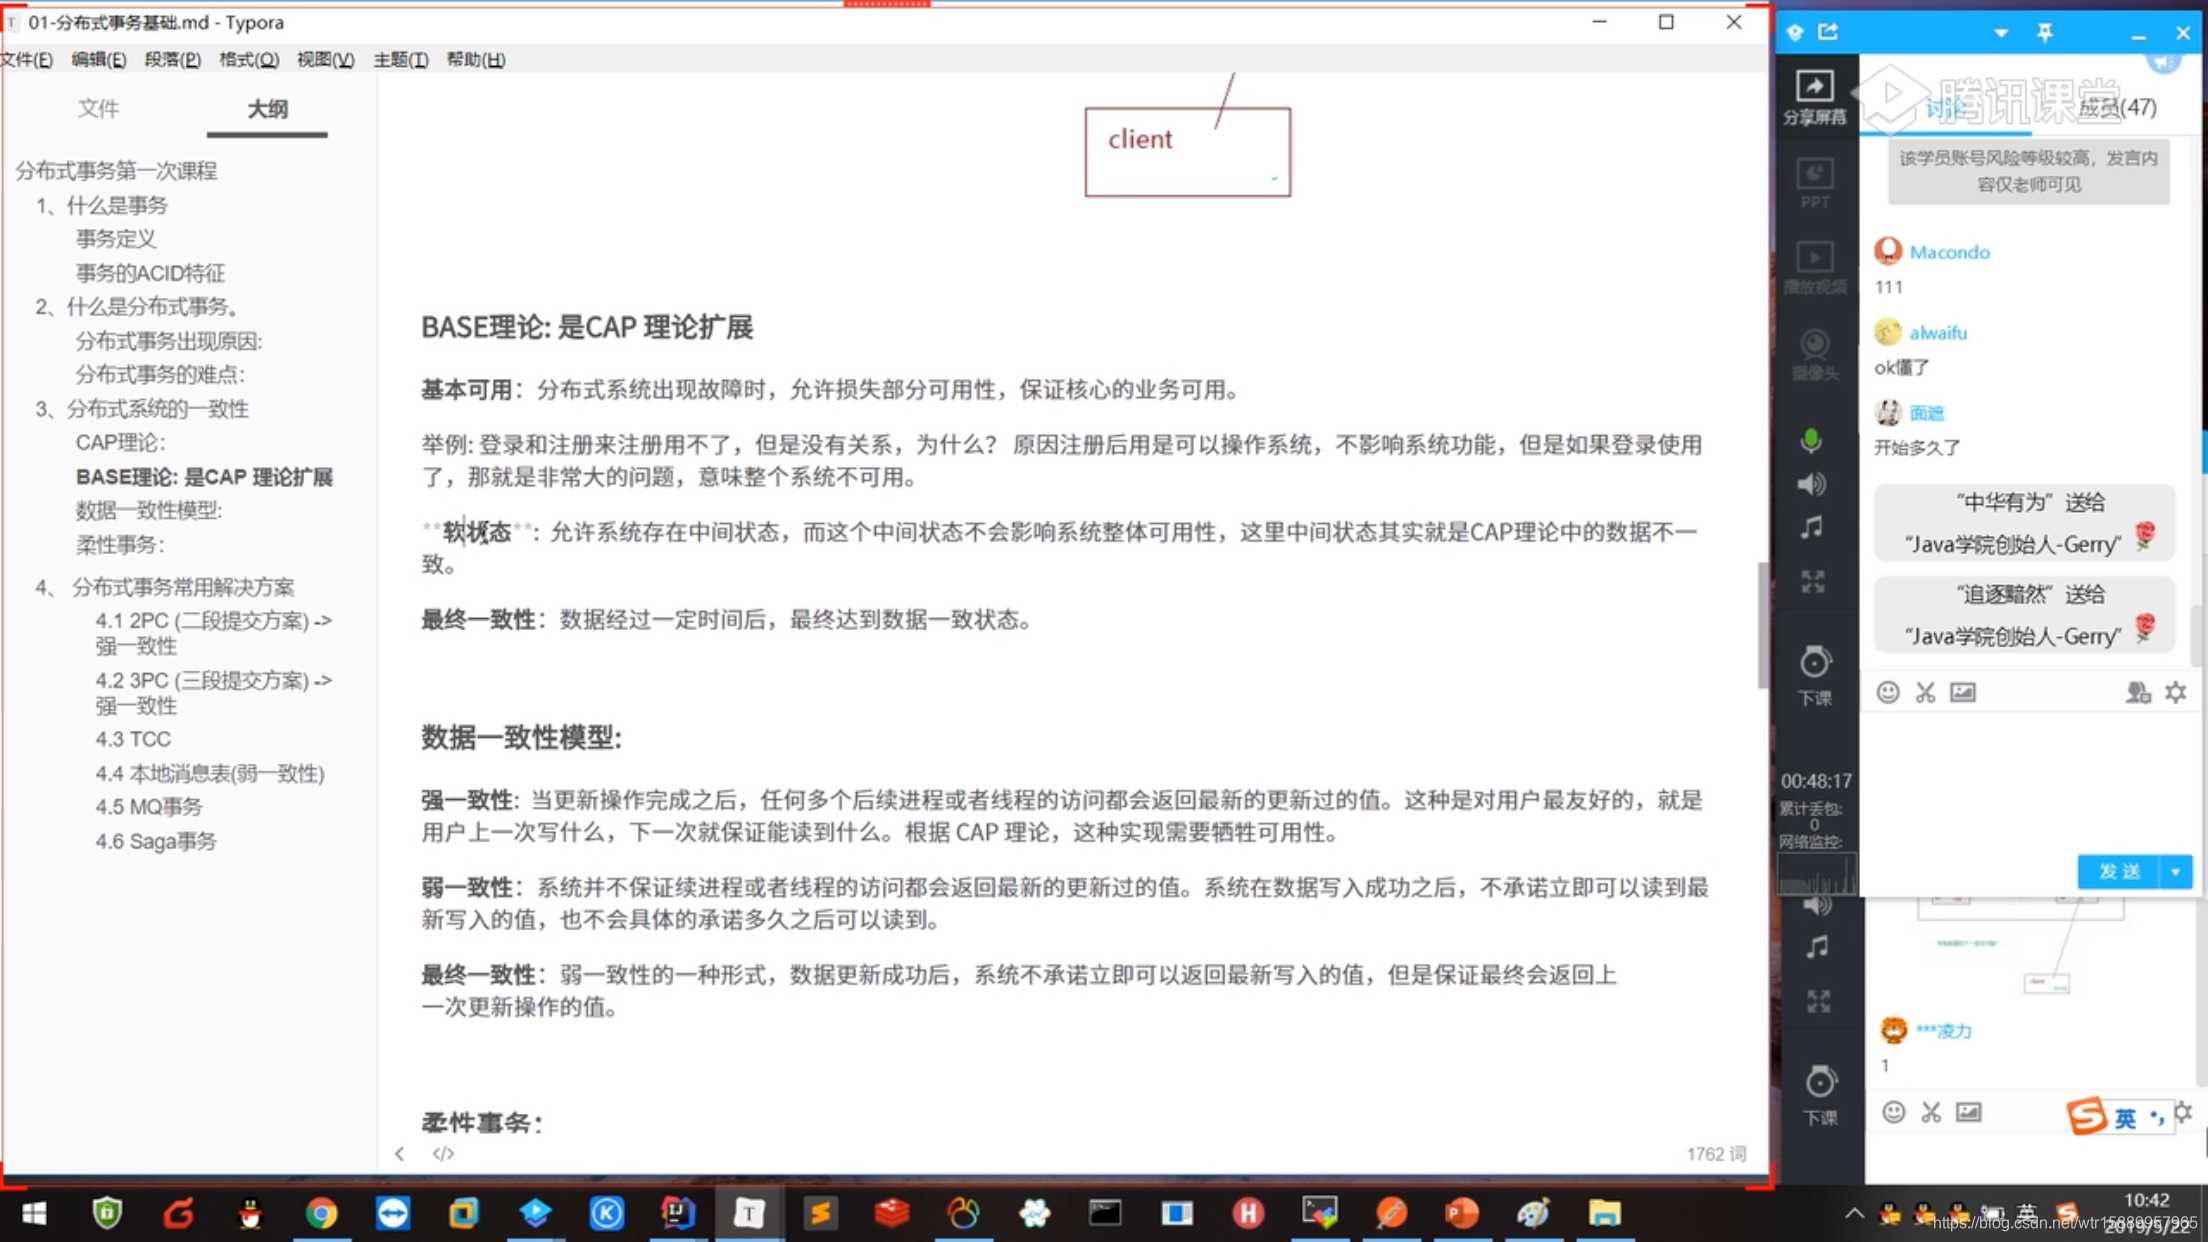Open the 主题(T) menu in Typora
2208x1242 pixels.
point(400,60)
